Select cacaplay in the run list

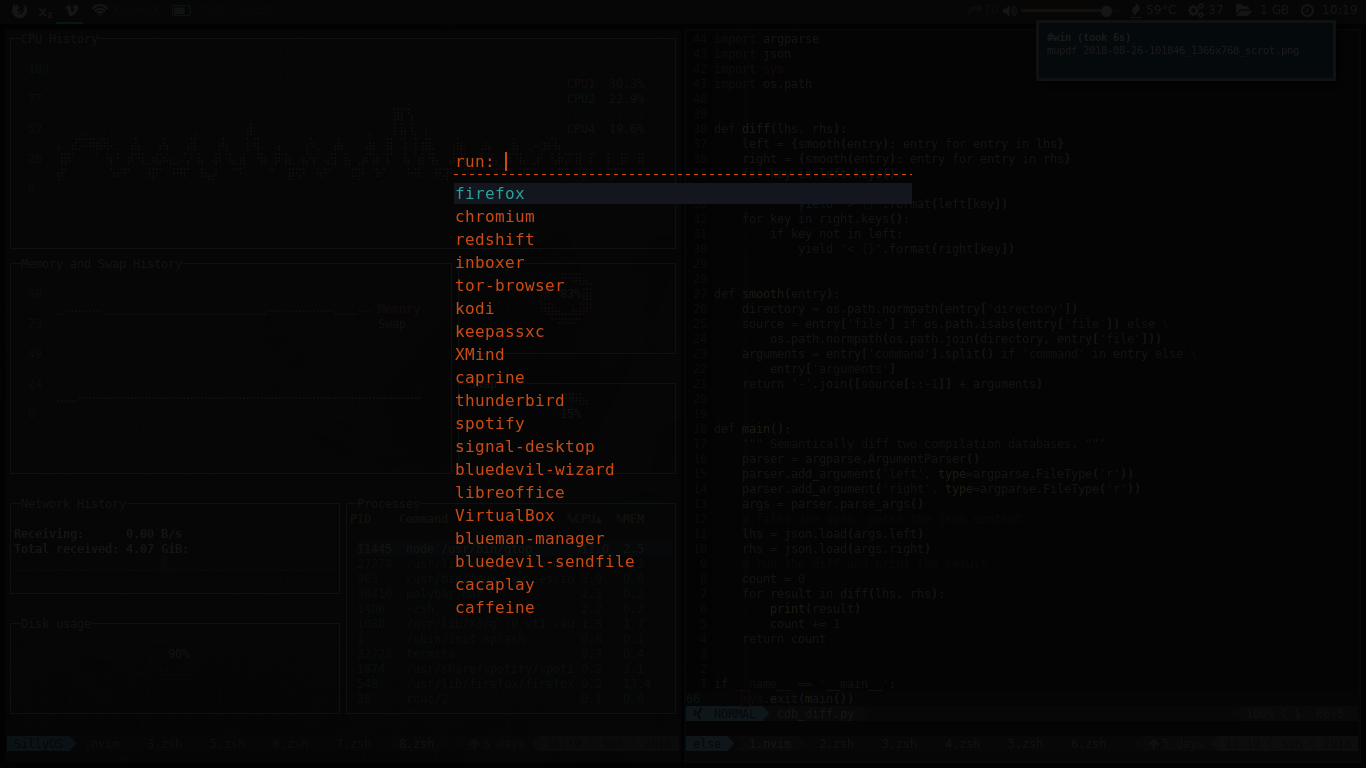[x=683, y=585]
